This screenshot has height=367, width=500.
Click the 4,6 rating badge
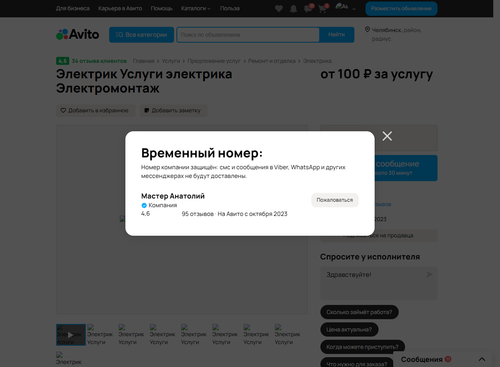point(62,61)
